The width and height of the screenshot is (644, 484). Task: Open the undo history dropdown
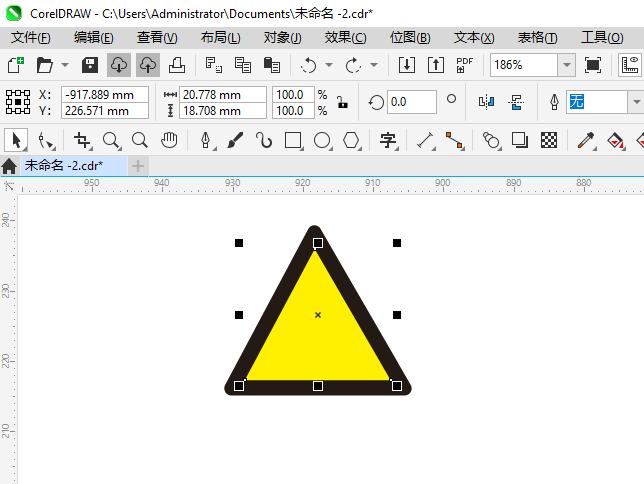point(329,65)
